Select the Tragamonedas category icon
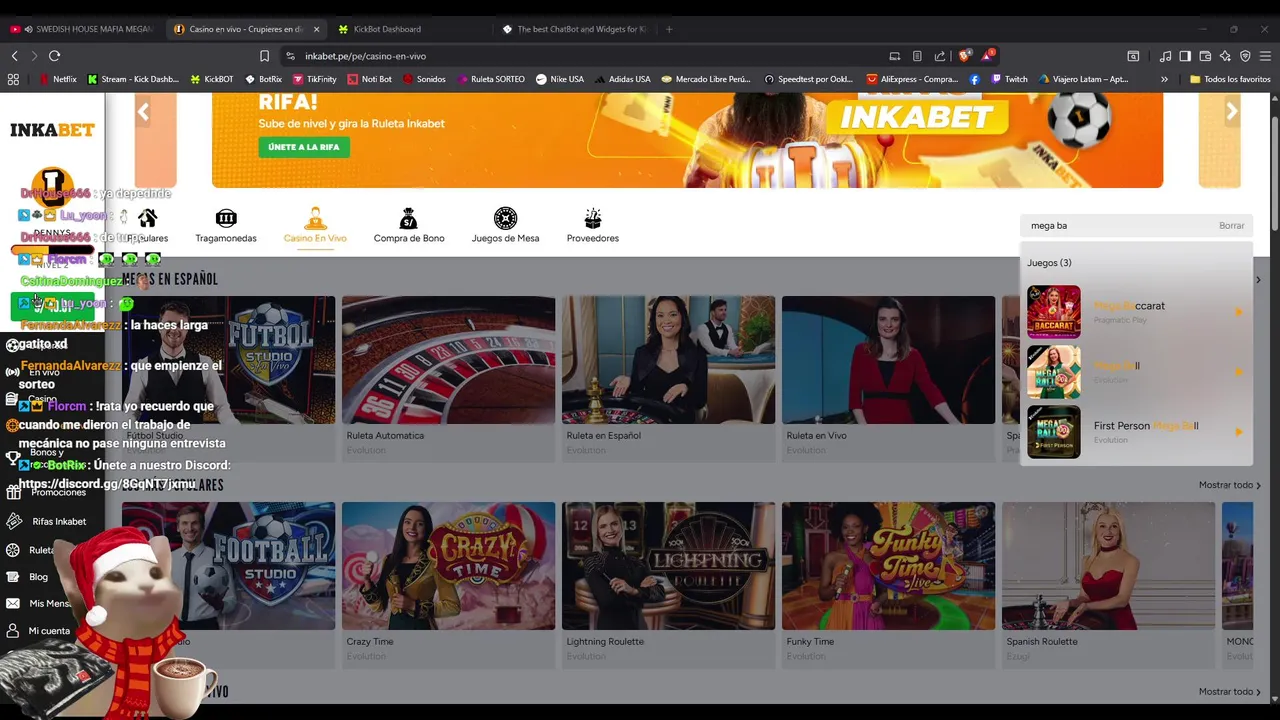1280x720 pixels. tap(226, 218)
